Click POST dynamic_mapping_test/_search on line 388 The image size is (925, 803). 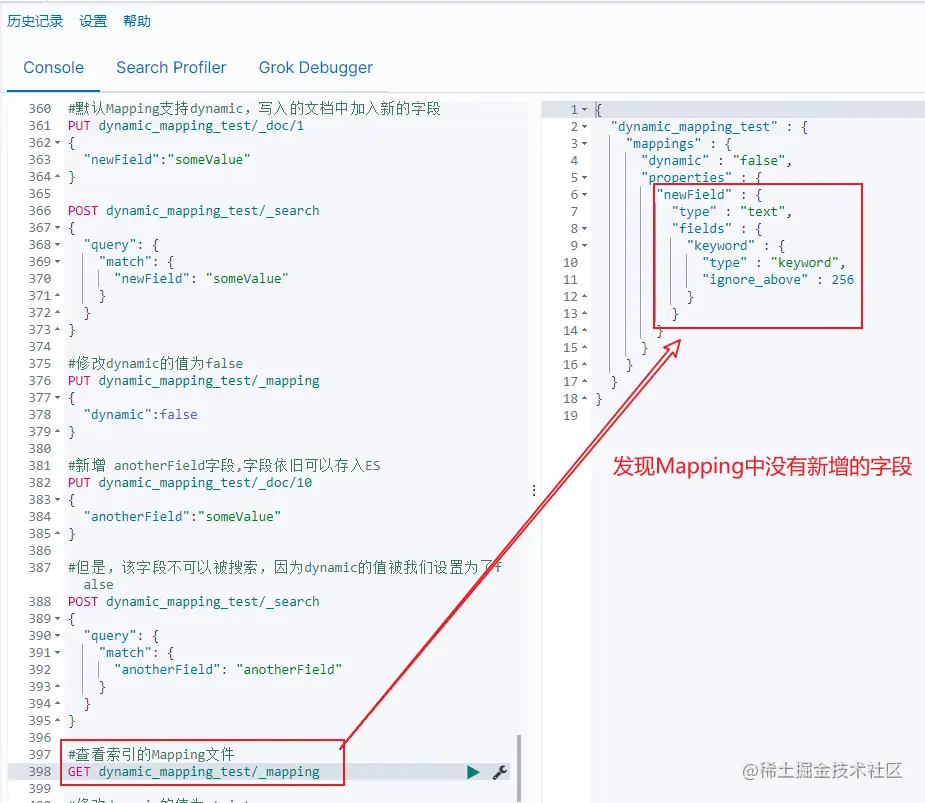(193, 602)
